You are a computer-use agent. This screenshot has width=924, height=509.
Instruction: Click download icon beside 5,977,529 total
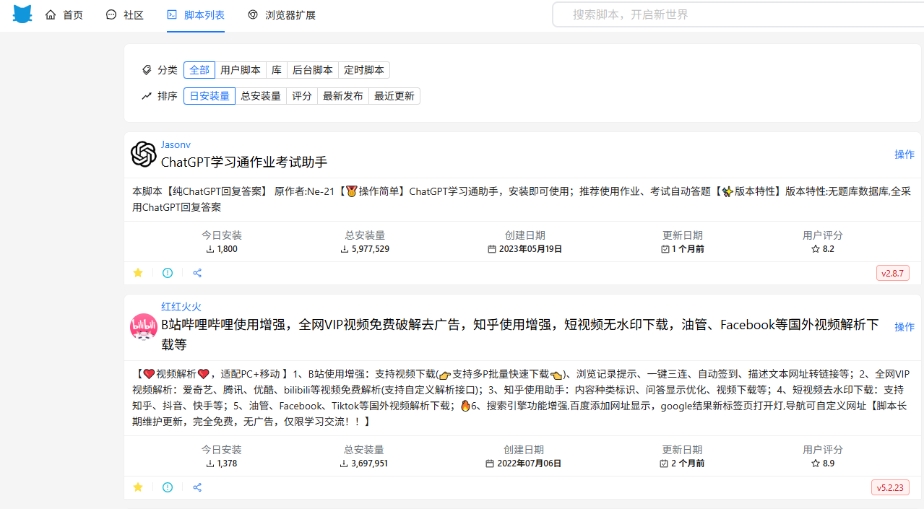(345, 249)
